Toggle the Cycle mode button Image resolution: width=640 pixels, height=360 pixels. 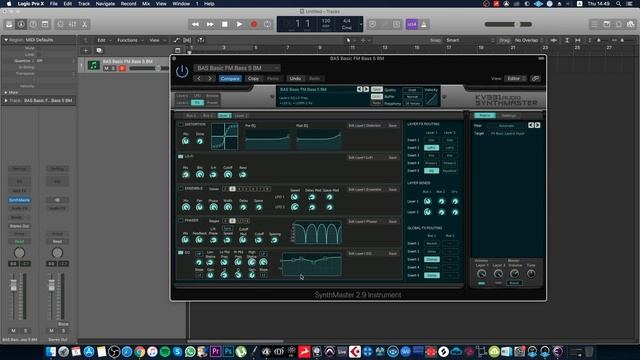[268, 24]
